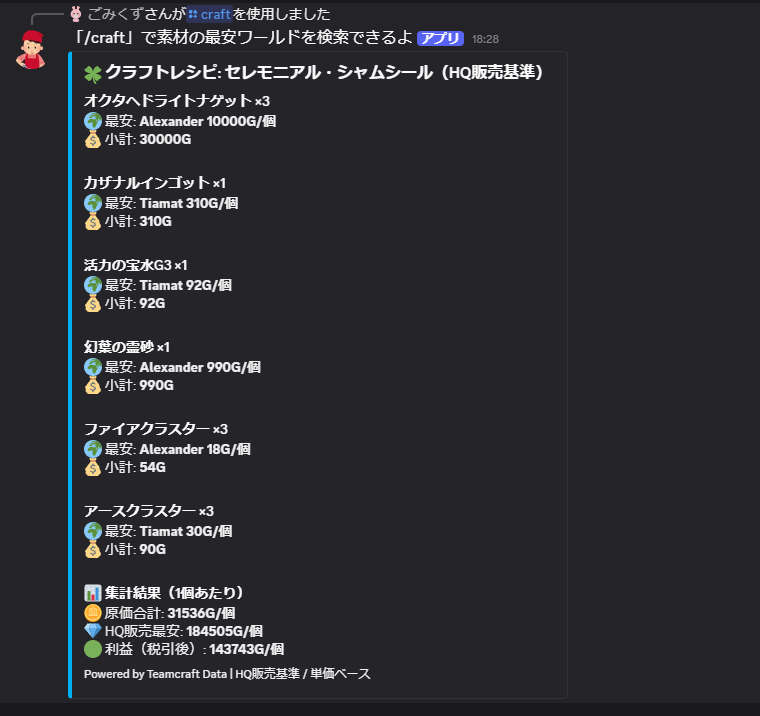
Task: Click the blue diamond icon beside HQ販売最安
Action: pyautogui.click(x=93, y=631)
